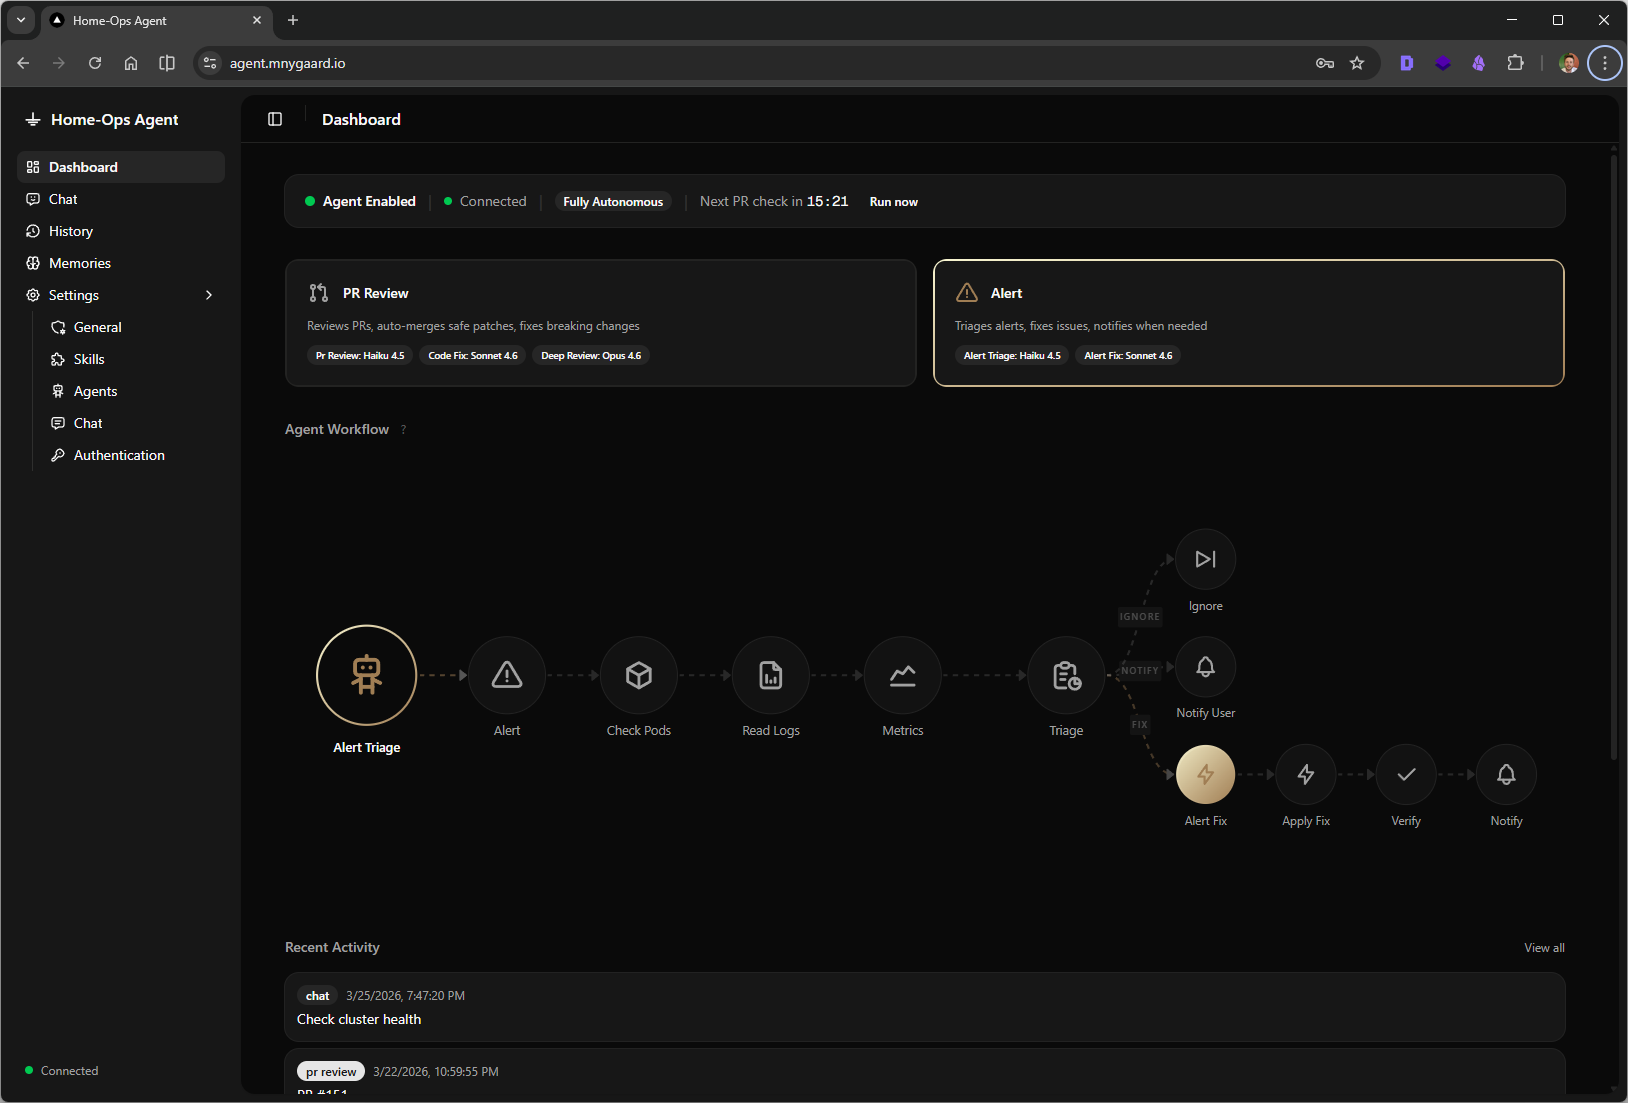Click the Metrics chart node

pos(903,675)
